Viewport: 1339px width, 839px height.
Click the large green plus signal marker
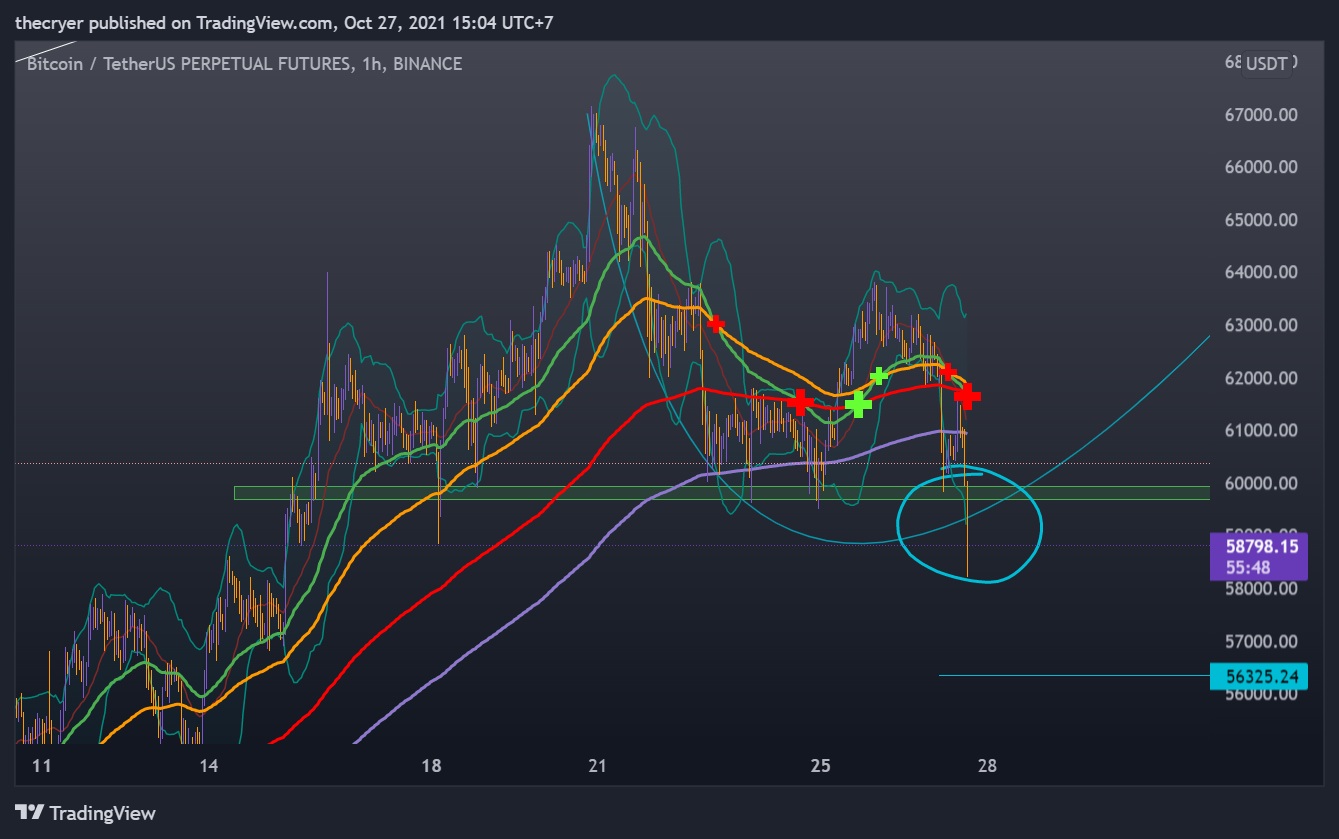pyautogui.click(x=858, y=405)
